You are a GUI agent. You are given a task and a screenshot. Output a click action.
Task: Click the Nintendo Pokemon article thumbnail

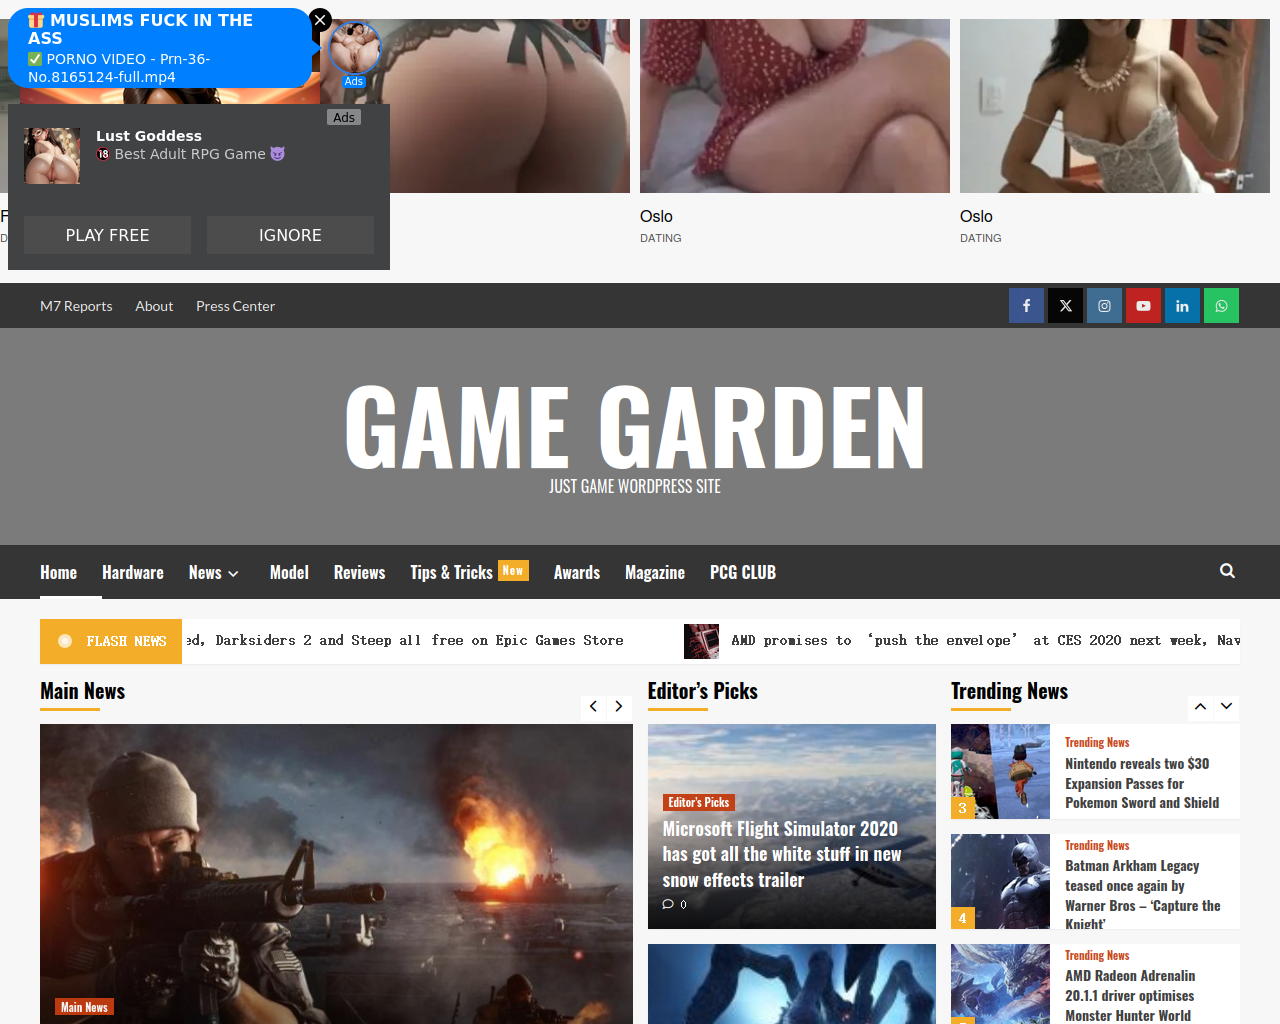click(x=1000, y=771)
